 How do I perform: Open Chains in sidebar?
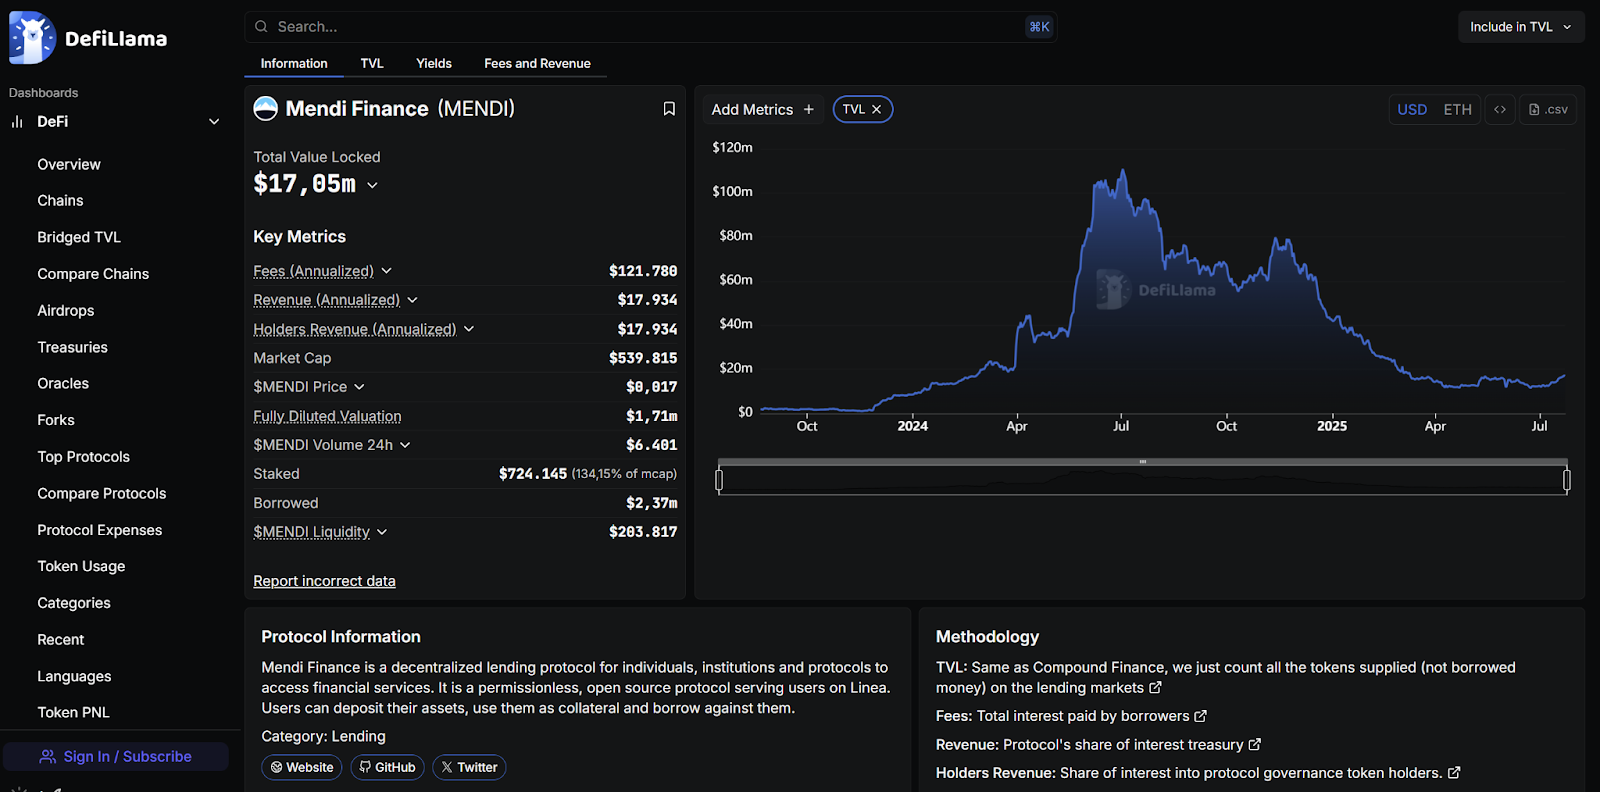(x=60, y=201)
